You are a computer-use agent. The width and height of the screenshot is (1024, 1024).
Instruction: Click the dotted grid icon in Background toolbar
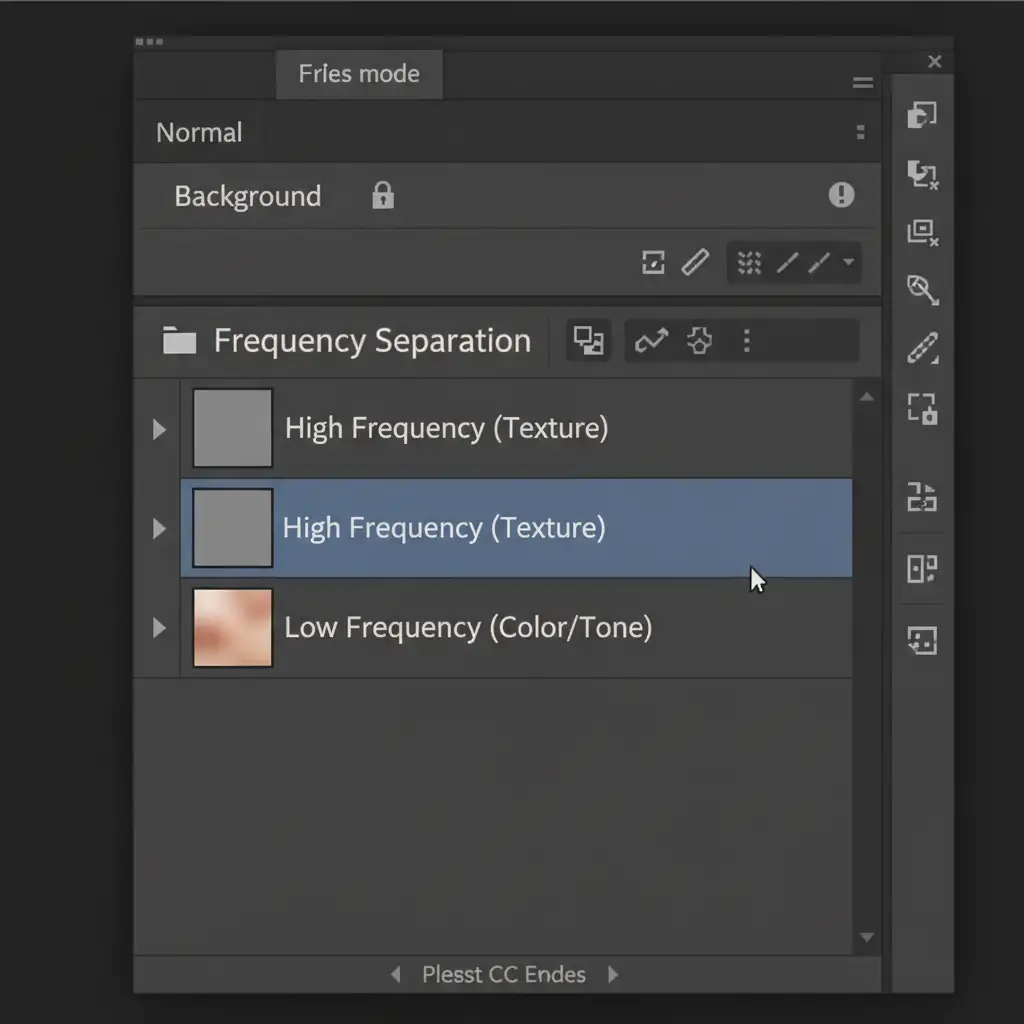click(749, 262)
